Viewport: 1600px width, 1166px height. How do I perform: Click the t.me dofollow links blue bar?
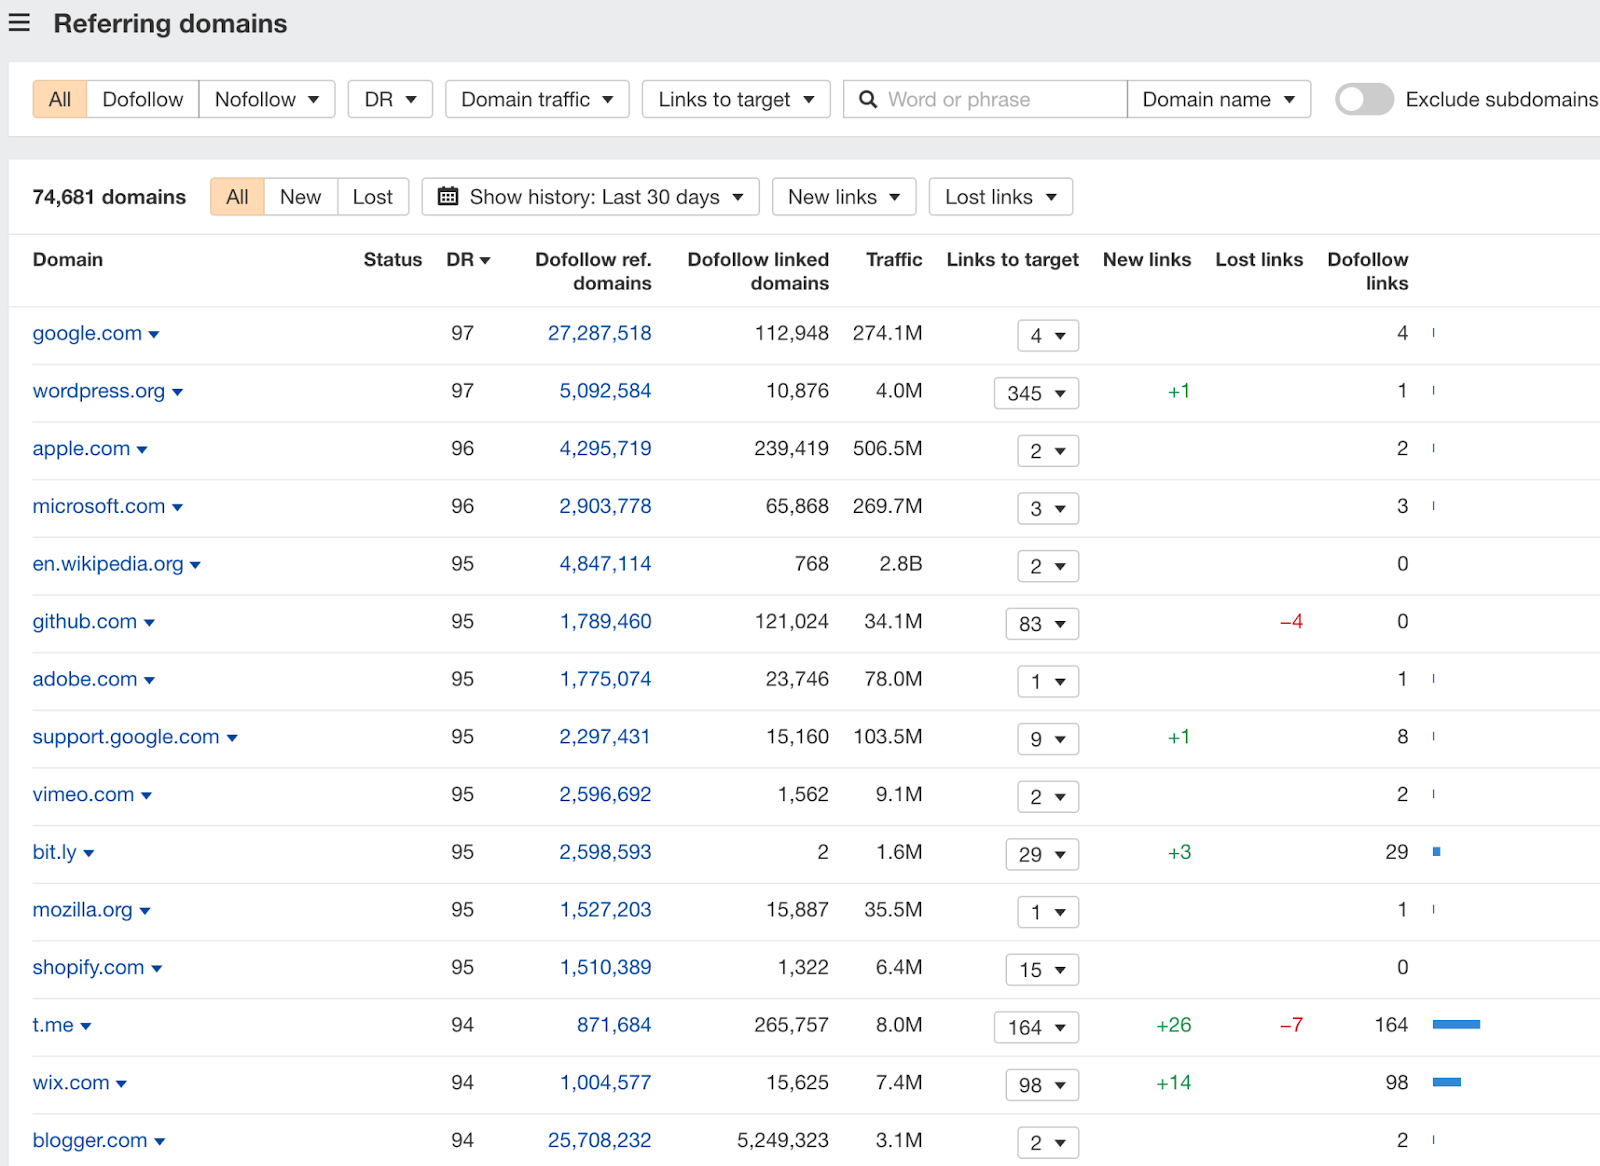click(1456, 1024)
